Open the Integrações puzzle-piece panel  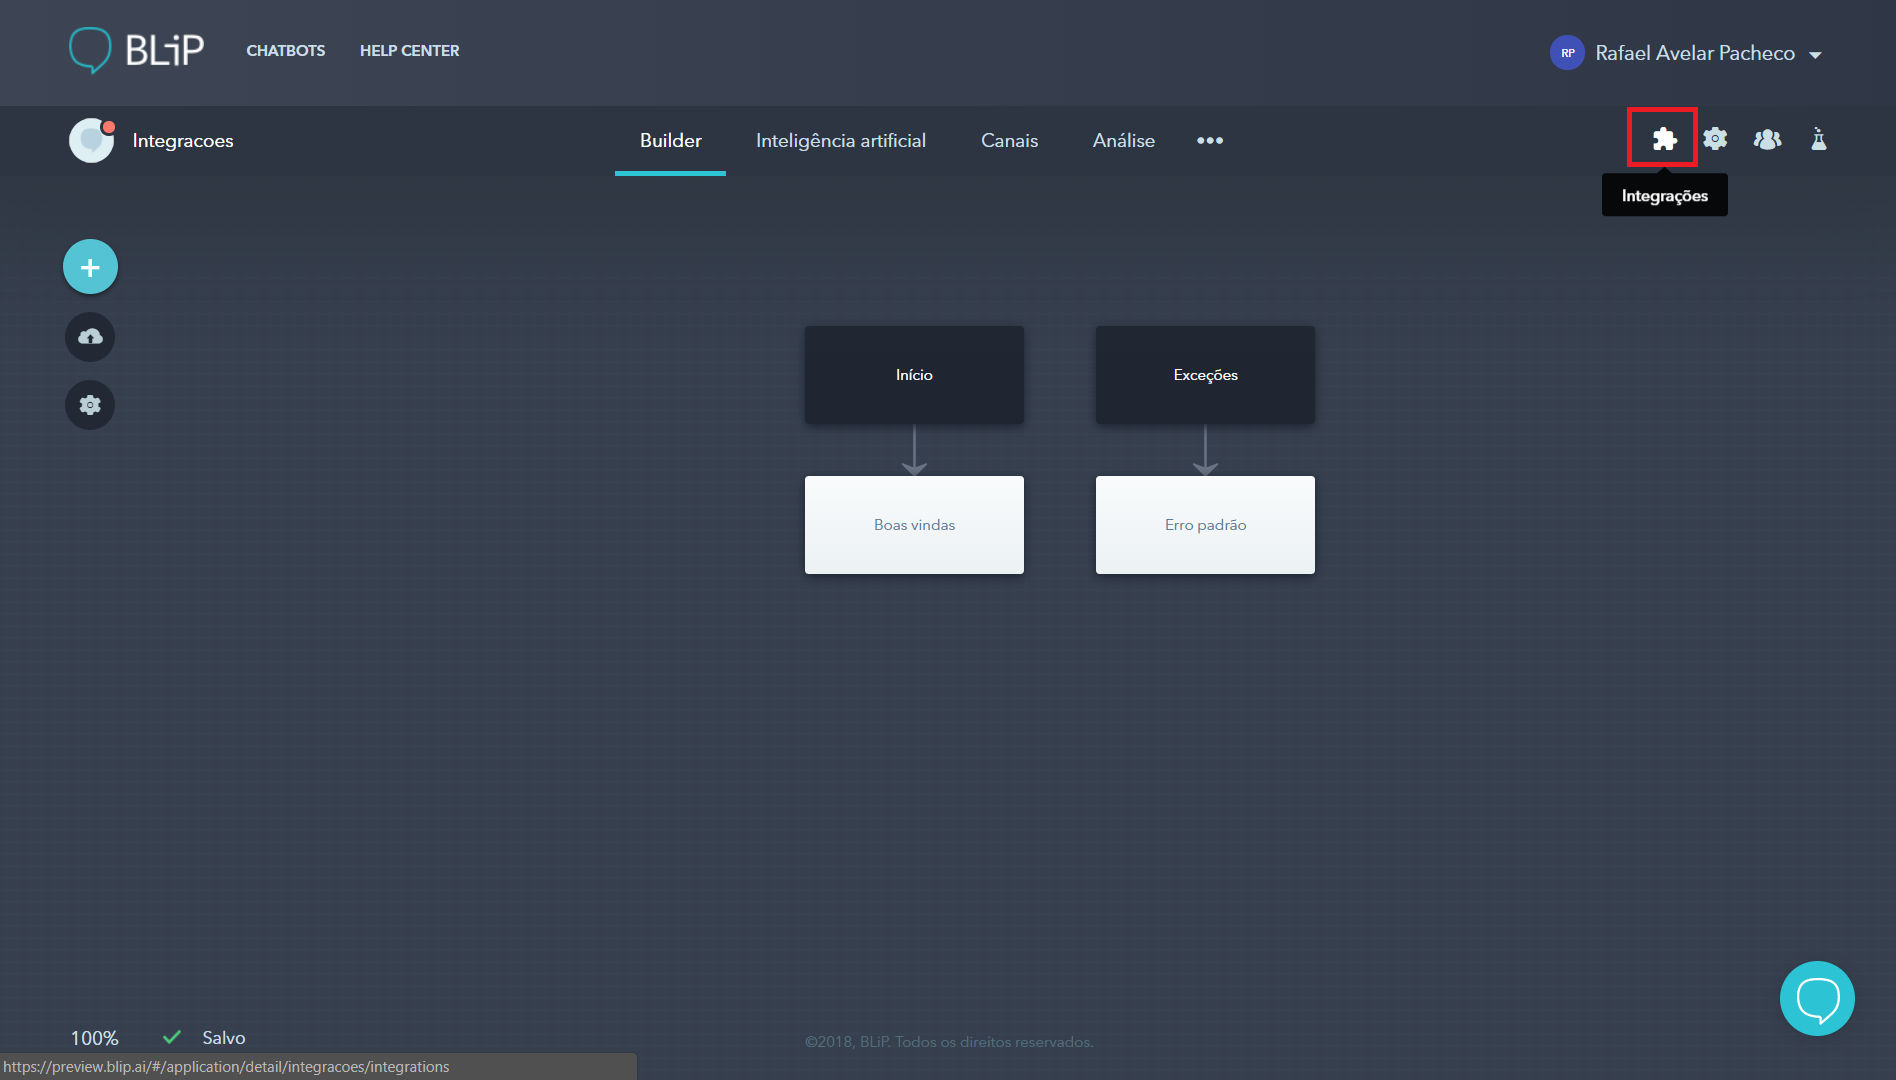pos(1661,139)
